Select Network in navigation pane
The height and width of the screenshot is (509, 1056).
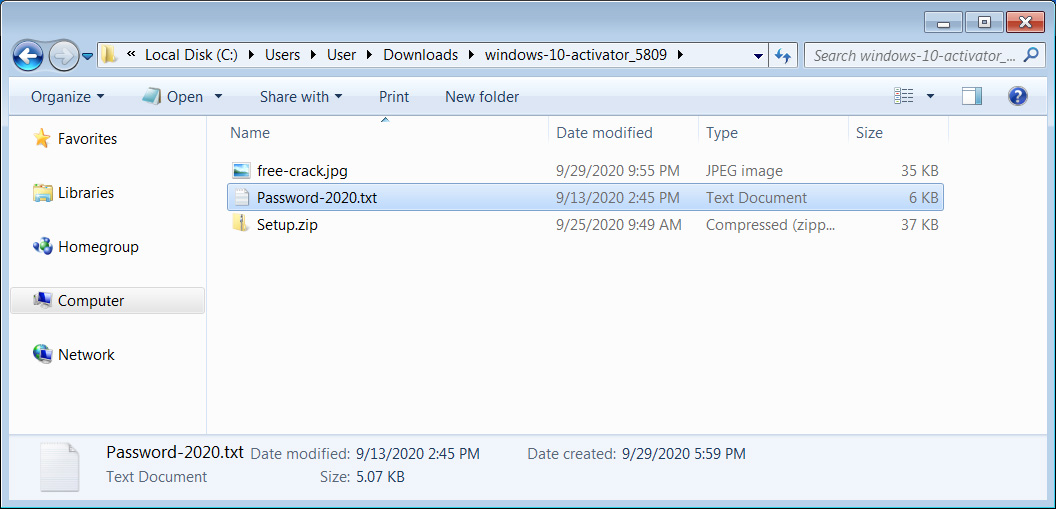86,355
